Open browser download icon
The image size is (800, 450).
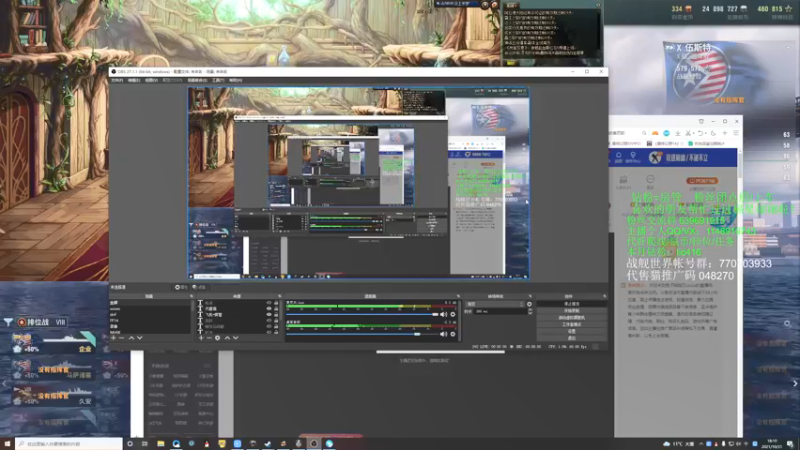pos(678,133)
